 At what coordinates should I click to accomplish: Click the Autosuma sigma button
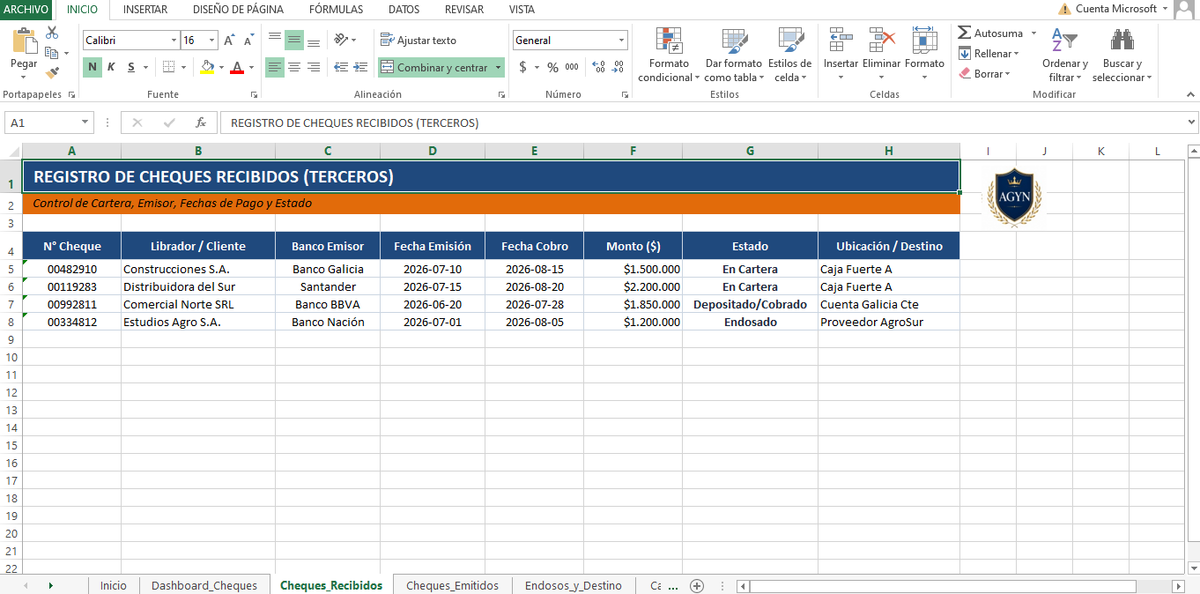pos(991,34)
